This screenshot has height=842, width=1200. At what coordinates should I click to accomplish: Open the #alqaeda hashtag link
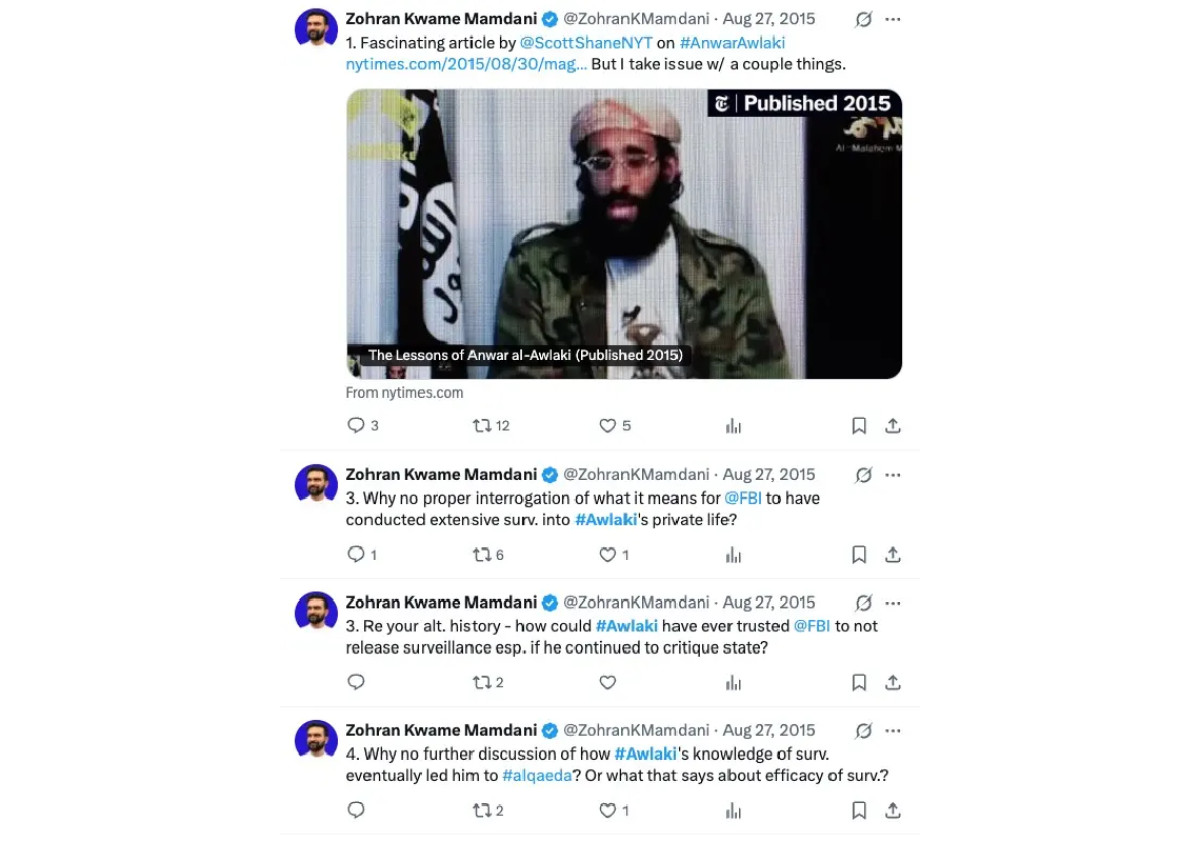pyautogui.click(x=537, y=775)
